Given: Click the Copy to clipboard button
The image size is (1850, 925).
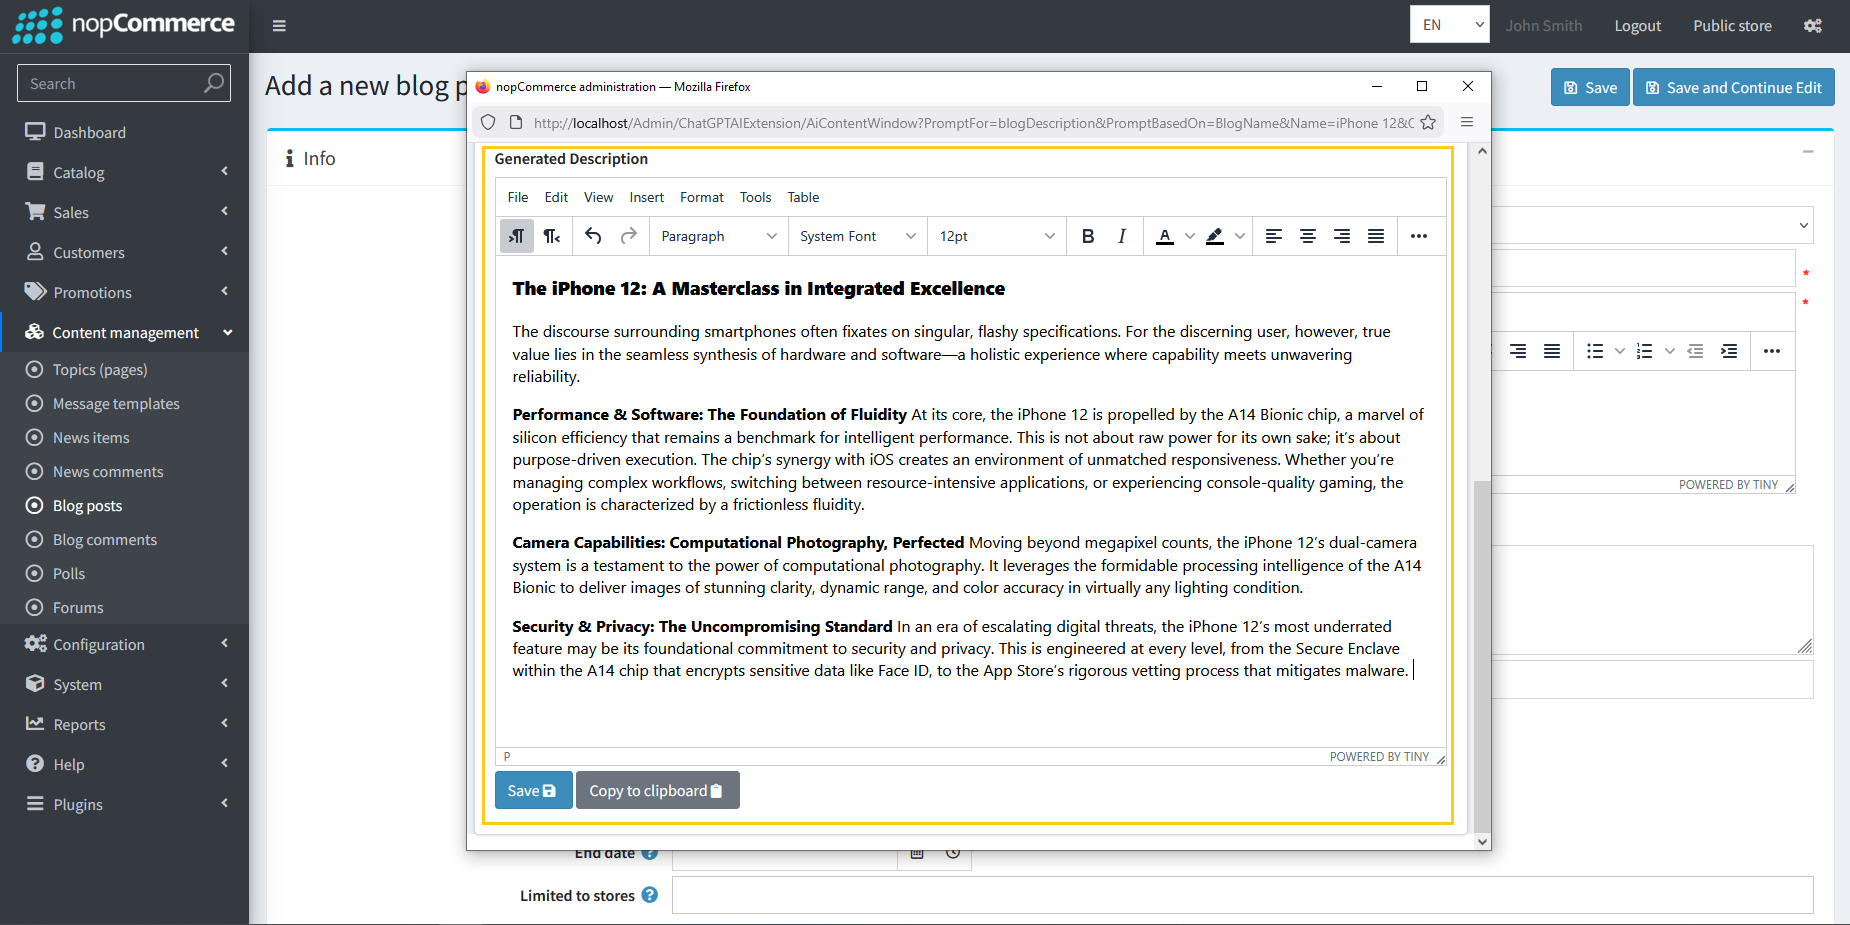Looking at the screenshot, I should tap(657, 790).
